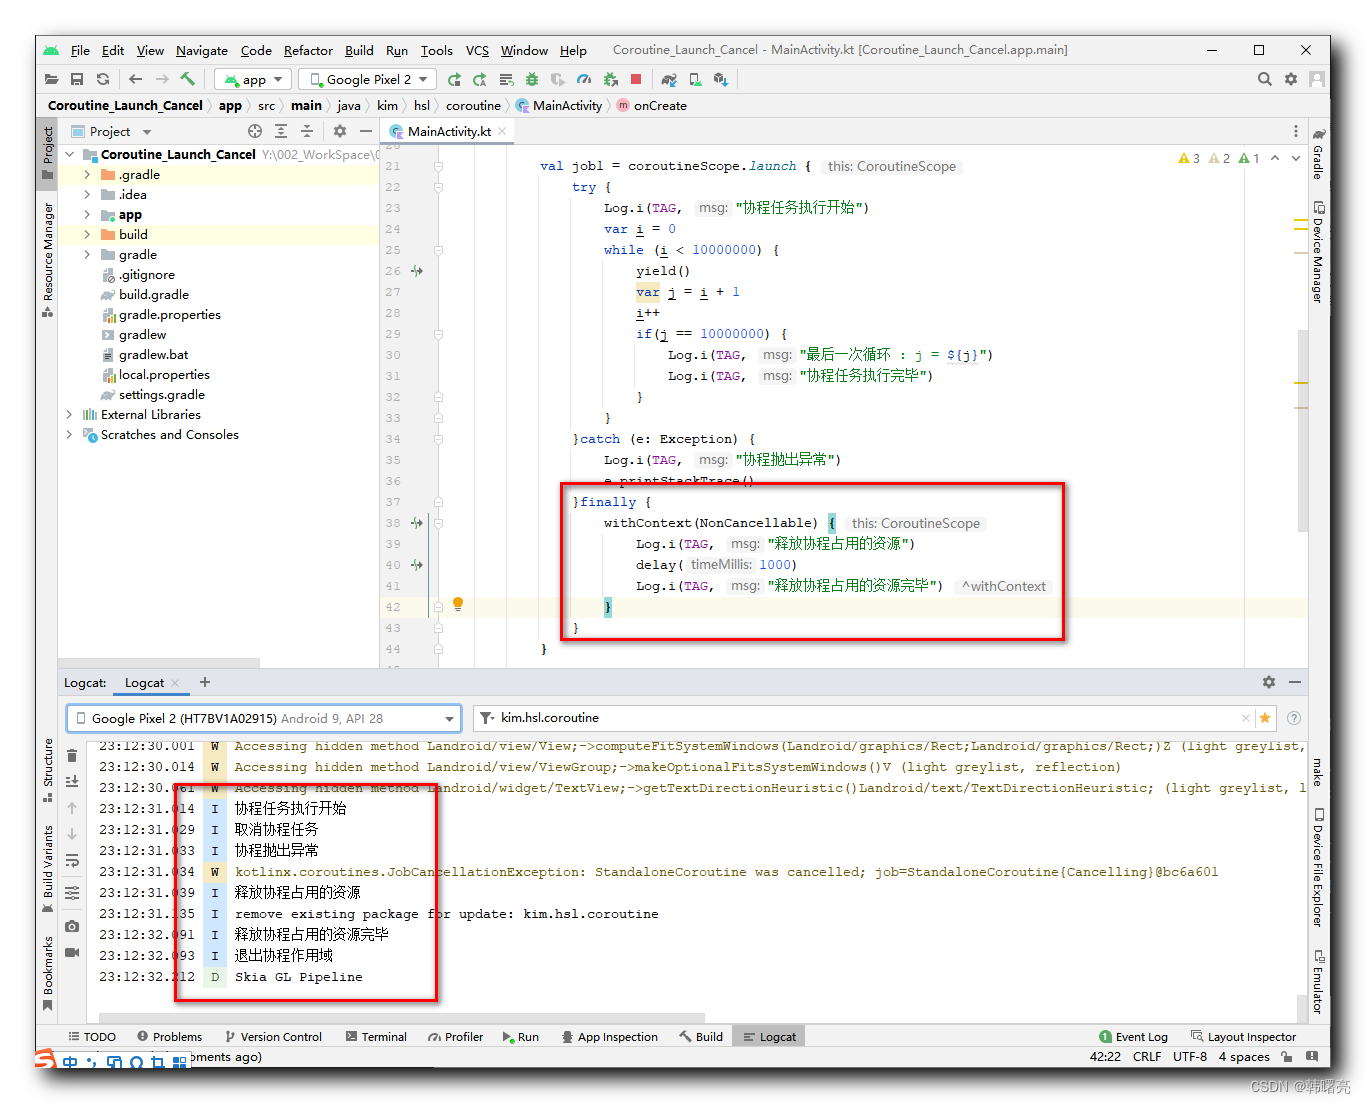Add a new Logcat tab with plus

205,682
